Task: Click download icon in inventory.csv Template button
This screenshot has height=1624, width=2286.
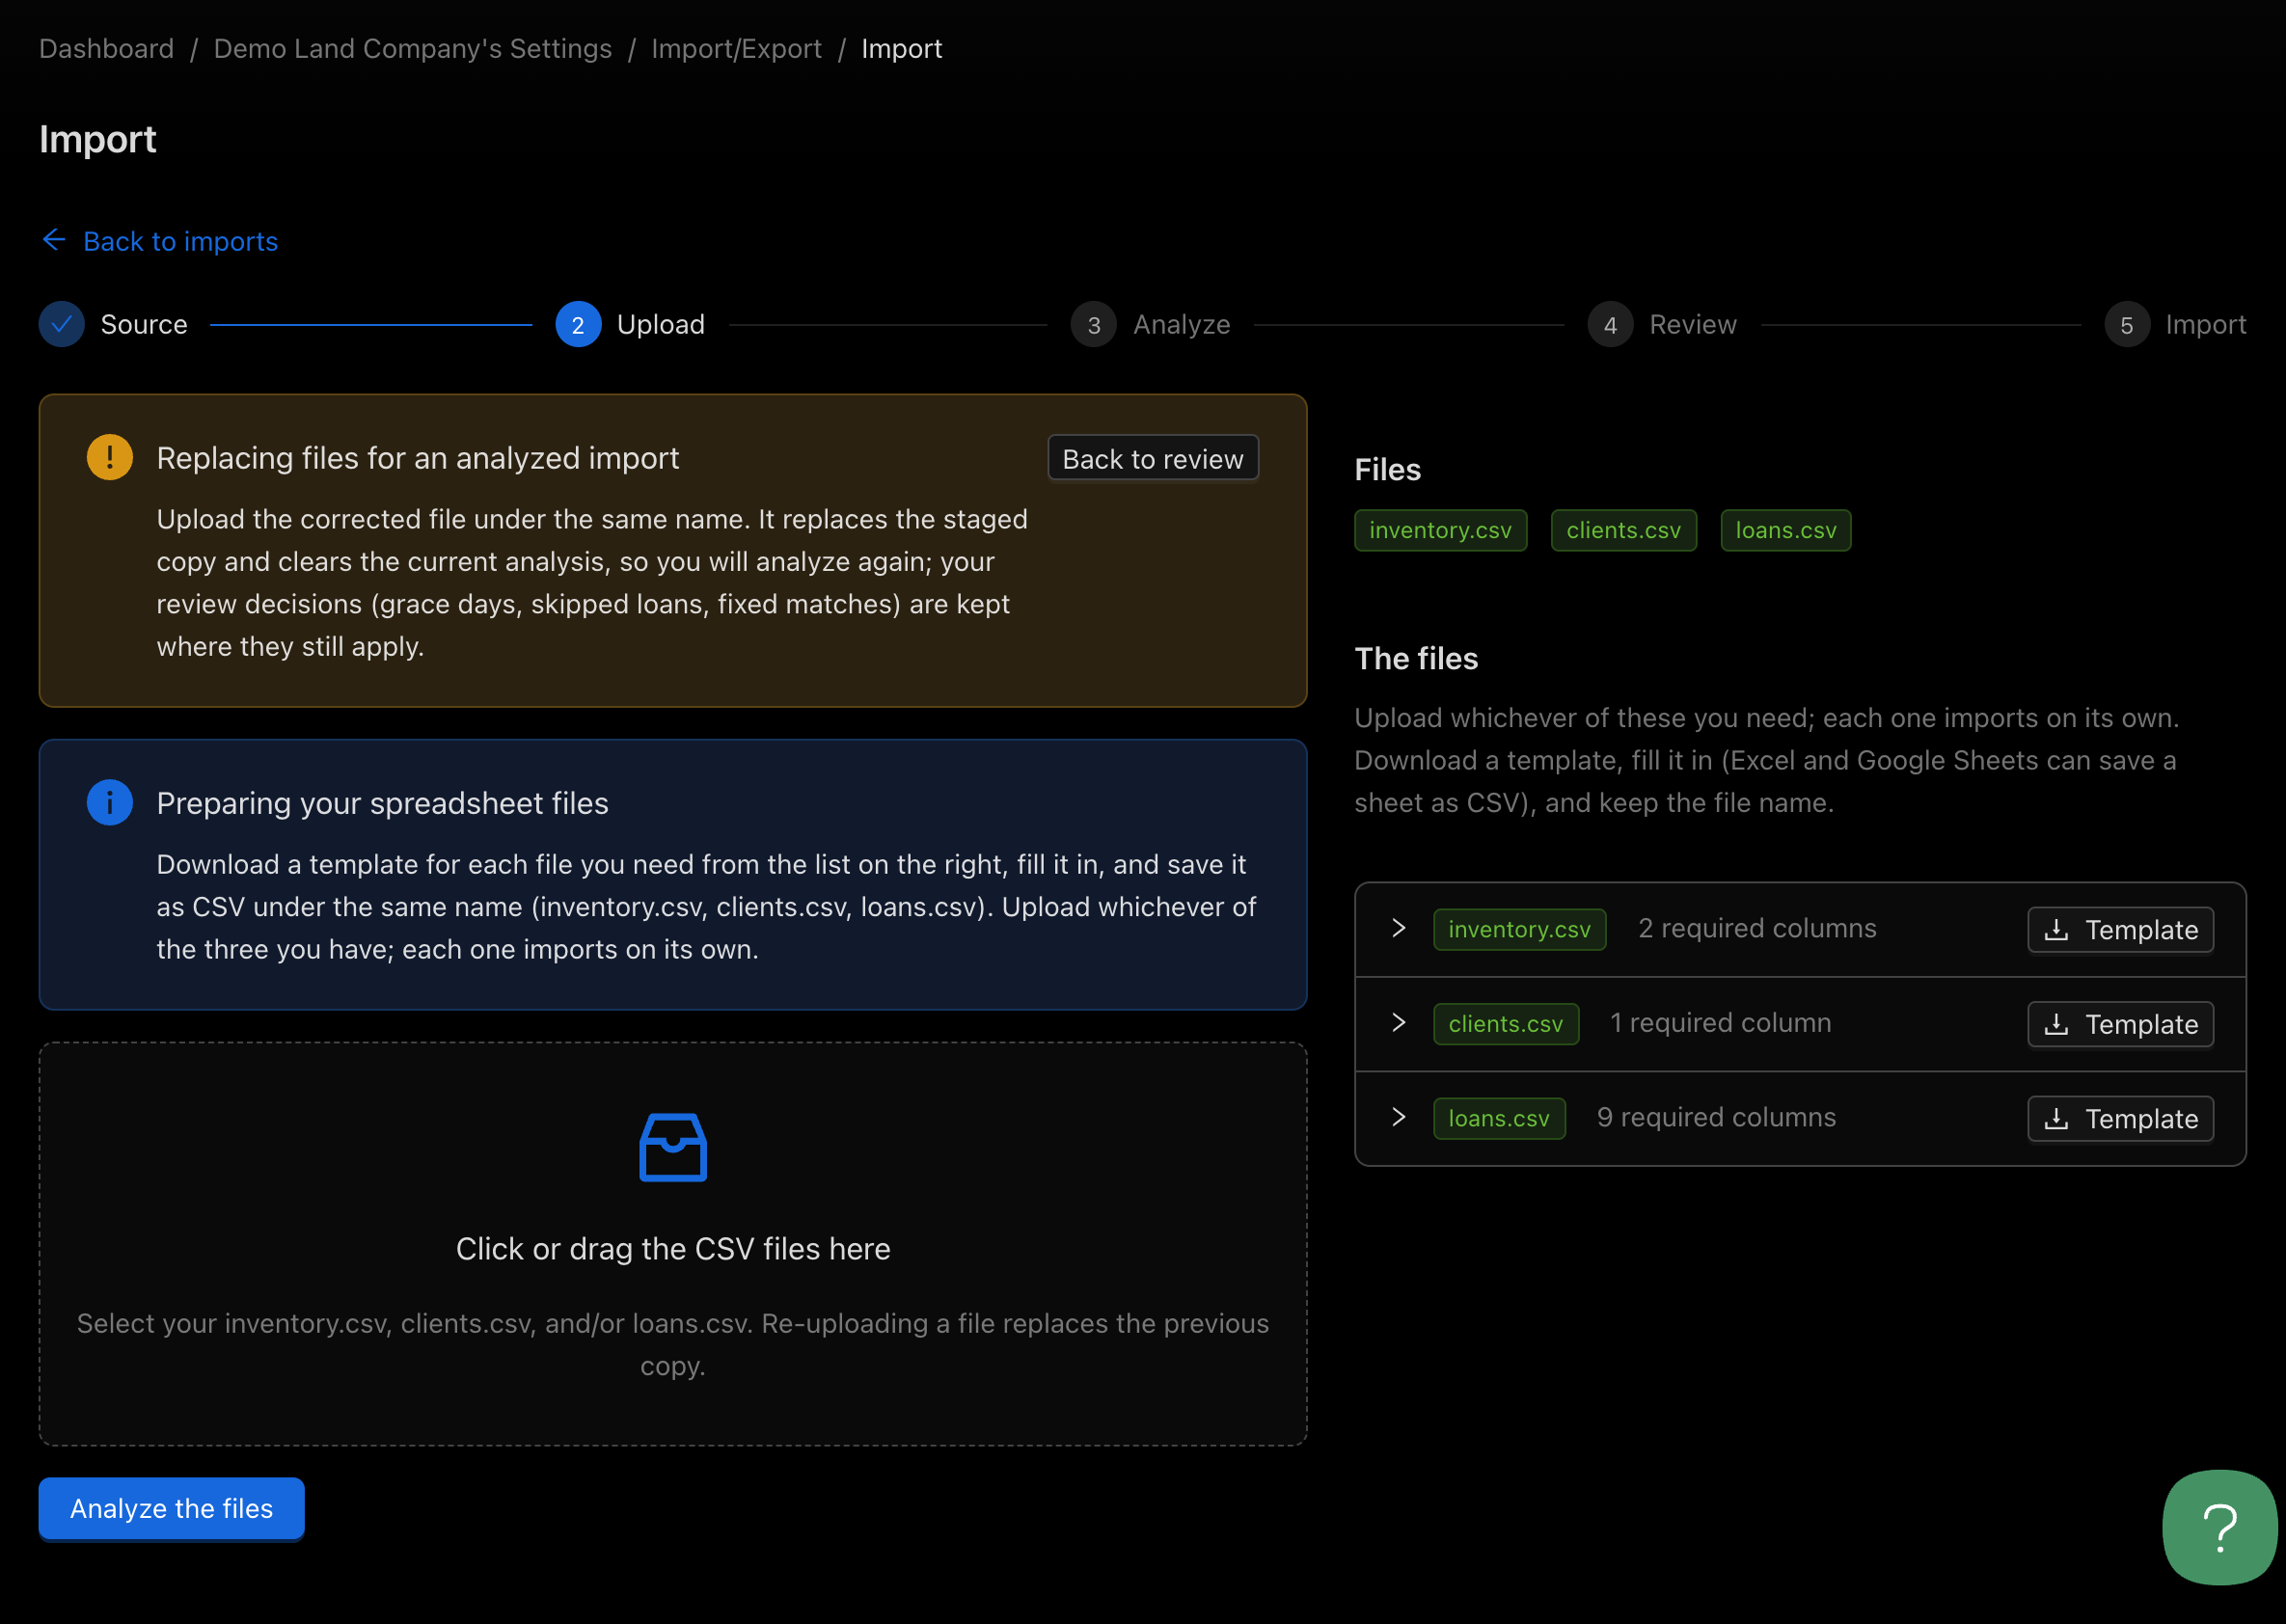Action: click(x=2056, y=930)
